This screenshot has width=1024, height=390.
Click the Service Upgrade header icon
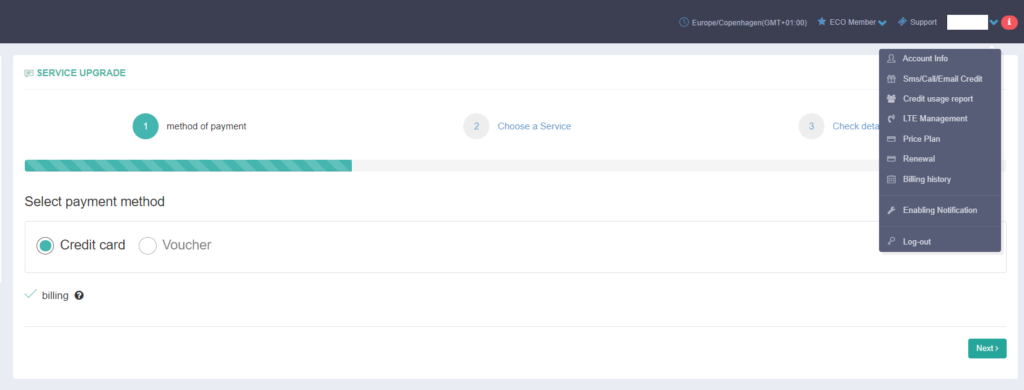pyautogui.click(x=29, y=73)
